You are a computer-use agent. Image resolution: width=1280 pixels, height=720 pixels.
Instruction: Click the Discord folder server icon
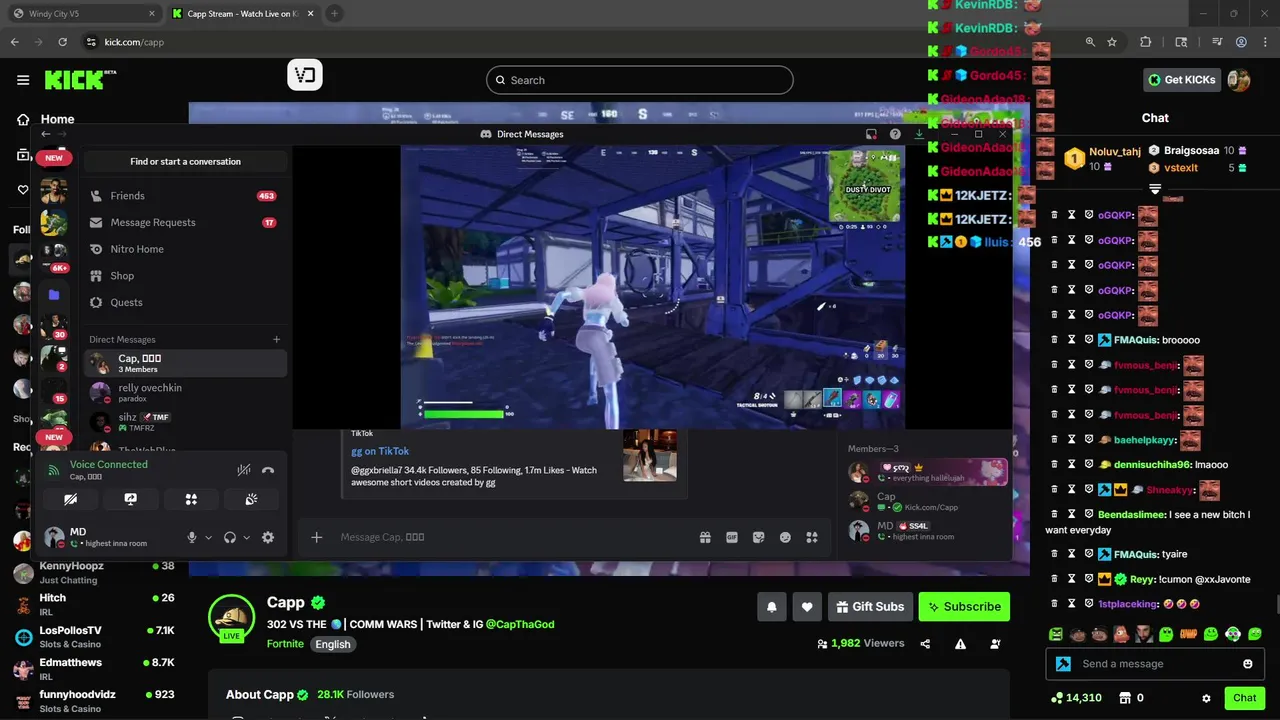[x=54, y=295]
